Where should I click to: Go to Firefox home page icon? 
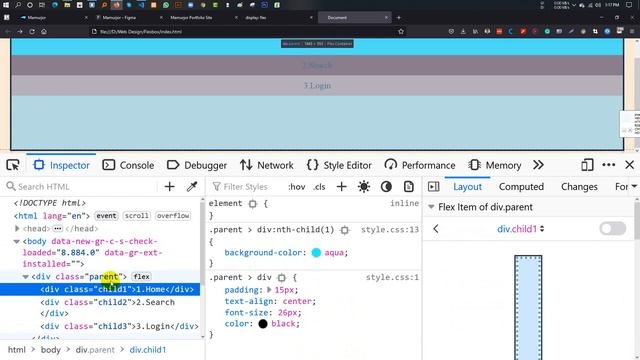point(44,31)
